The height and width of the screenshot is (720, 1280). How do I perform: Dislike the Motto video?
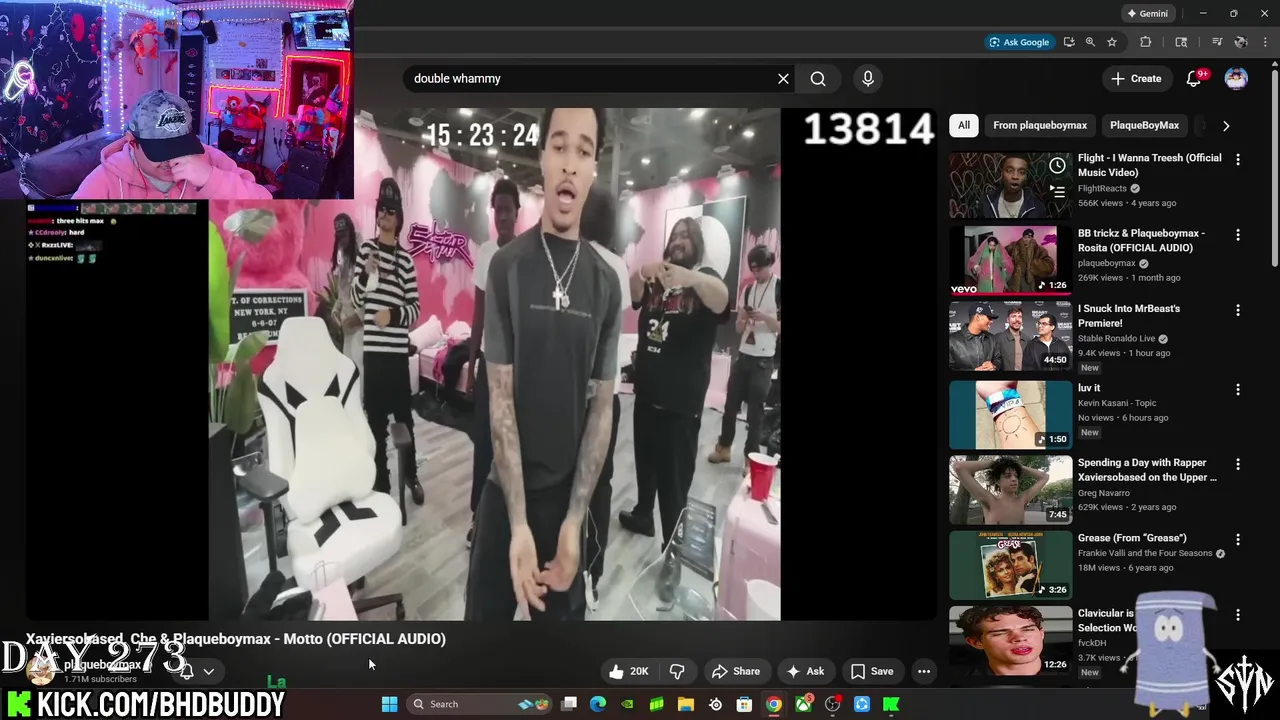[677, 671]
